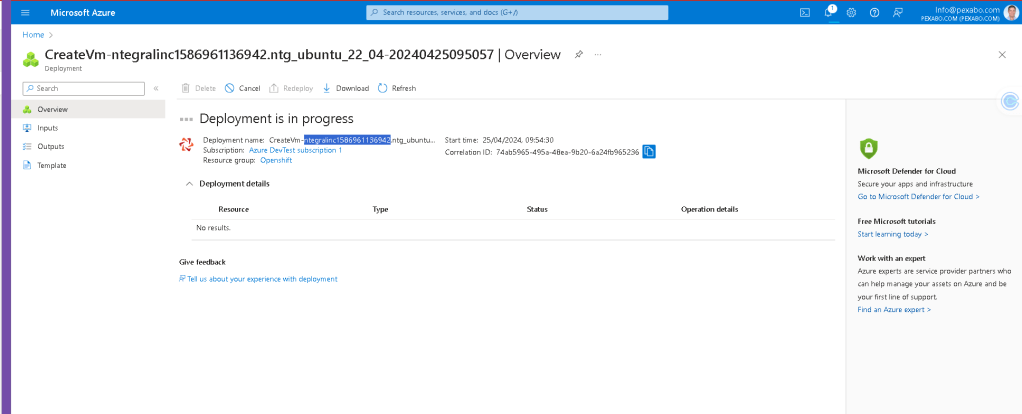Click the Status column header
1022x414 pixels.
537,209
